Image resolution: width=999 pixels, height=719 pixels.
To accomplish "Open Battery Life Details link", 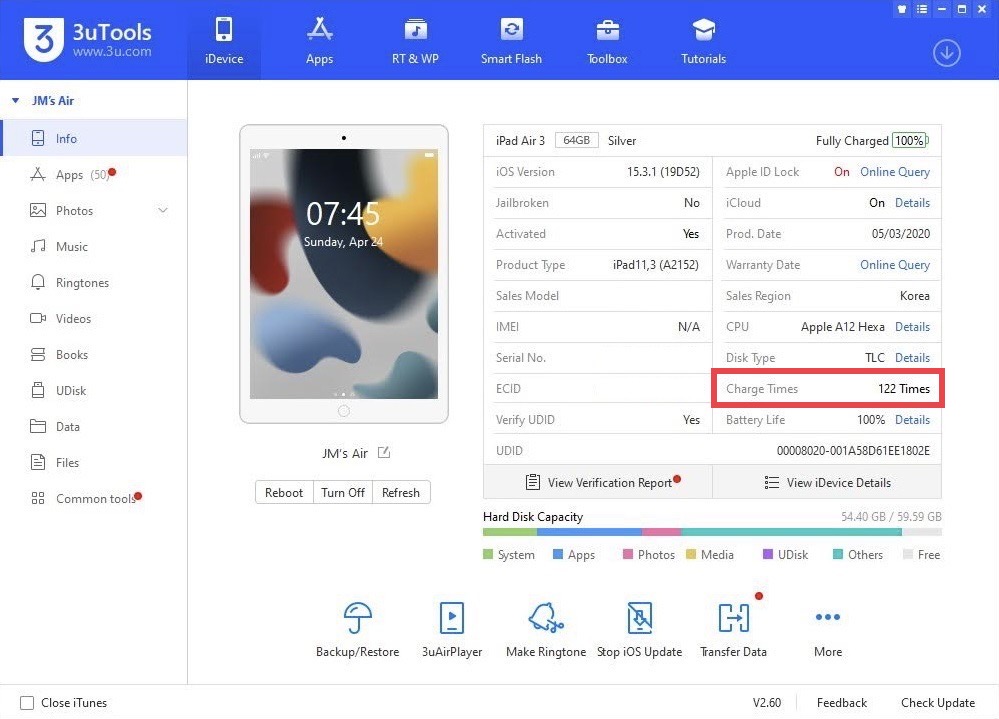I will [912, 420].
